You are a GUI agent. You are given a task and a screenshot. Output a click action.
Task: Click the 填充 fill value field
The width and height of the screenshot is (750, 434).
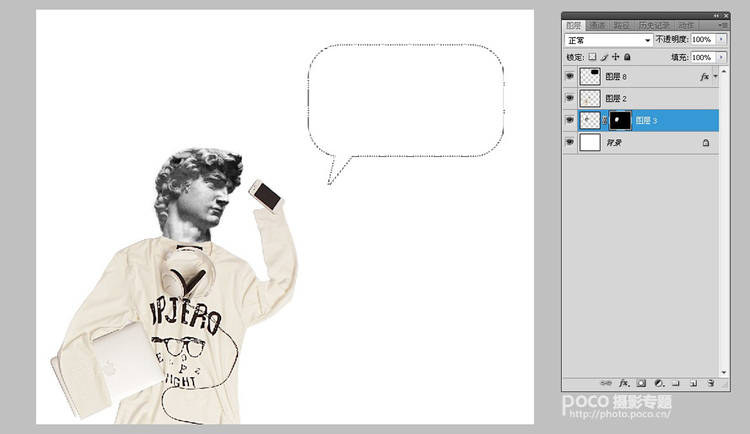(x=701, y=57)
